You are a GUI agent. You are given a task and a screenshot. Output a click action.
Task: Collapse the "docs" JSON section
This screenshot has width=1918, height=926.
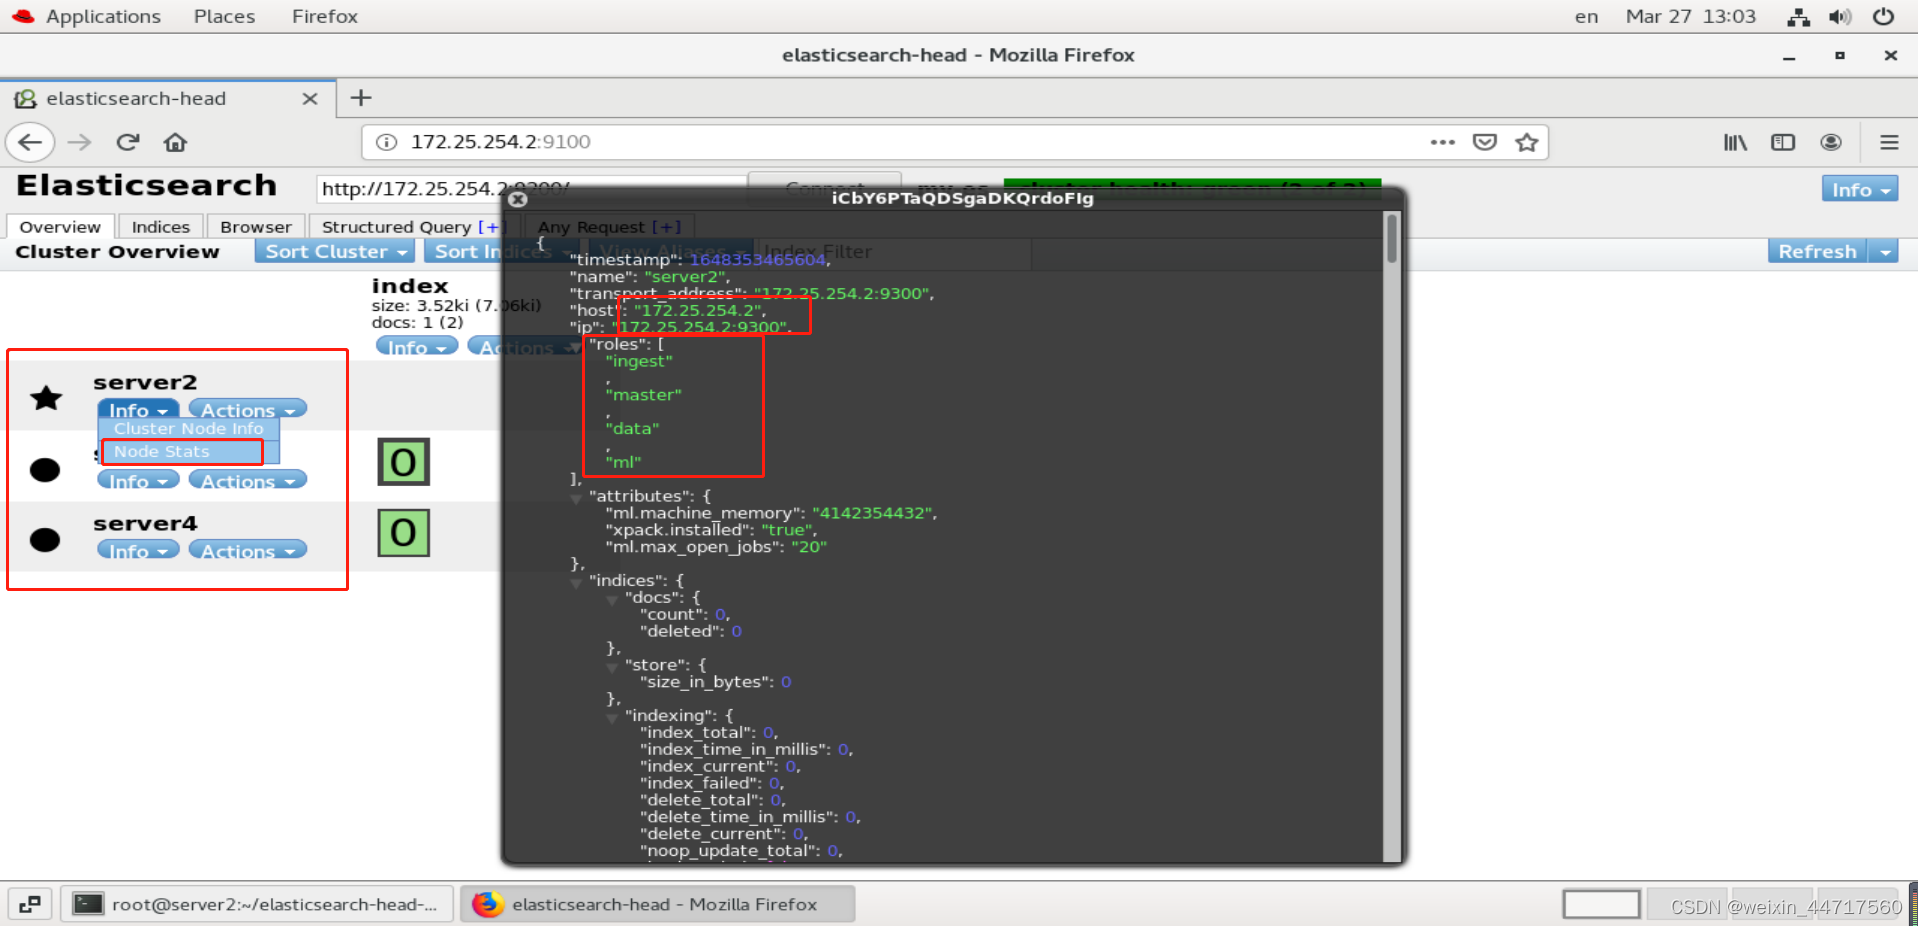pyautogui.click(x=612, y=600)
